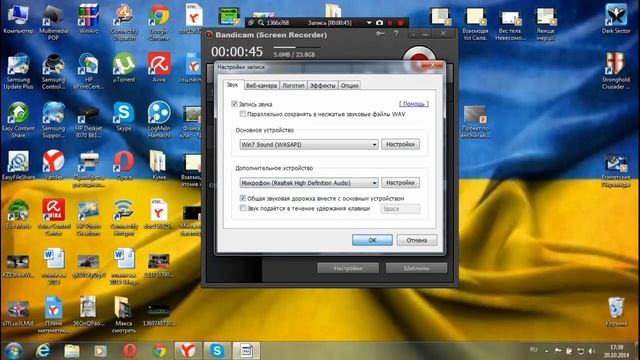This screenshot has width=640, height=360.
Task: Click Настройки next to the microphone device
Action: [x=400, y=182]
